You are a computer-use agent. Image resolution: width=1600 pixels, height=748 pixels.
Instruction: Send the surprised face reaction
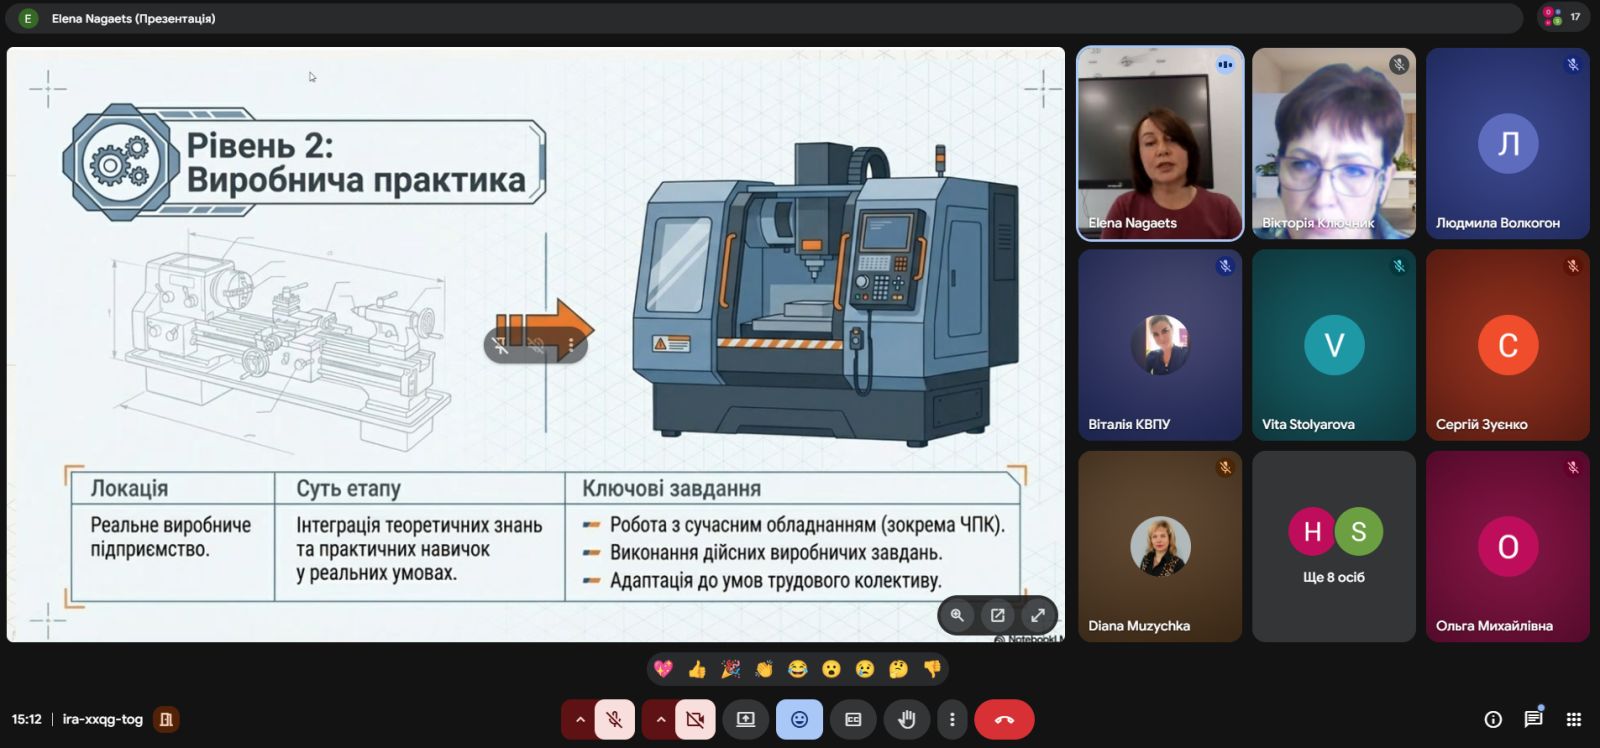(831, 669)
